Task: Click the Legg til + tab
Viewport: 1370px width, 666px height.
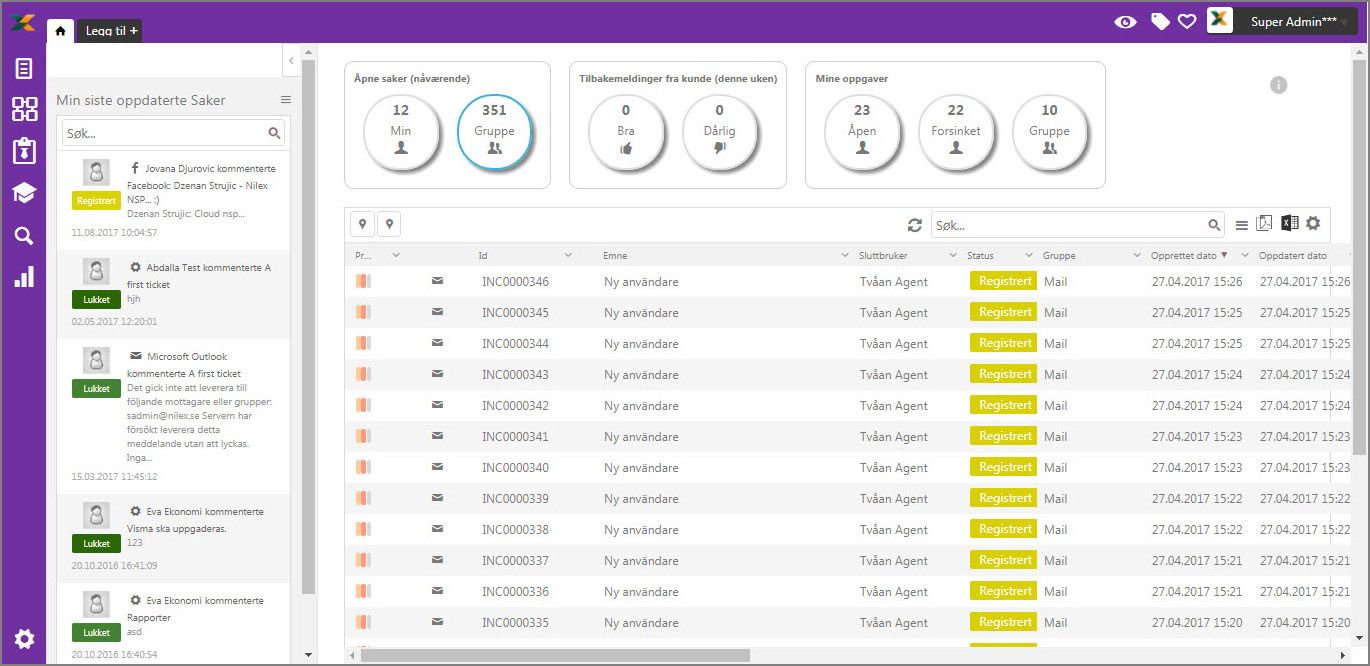Action: (x=110, y=31)
